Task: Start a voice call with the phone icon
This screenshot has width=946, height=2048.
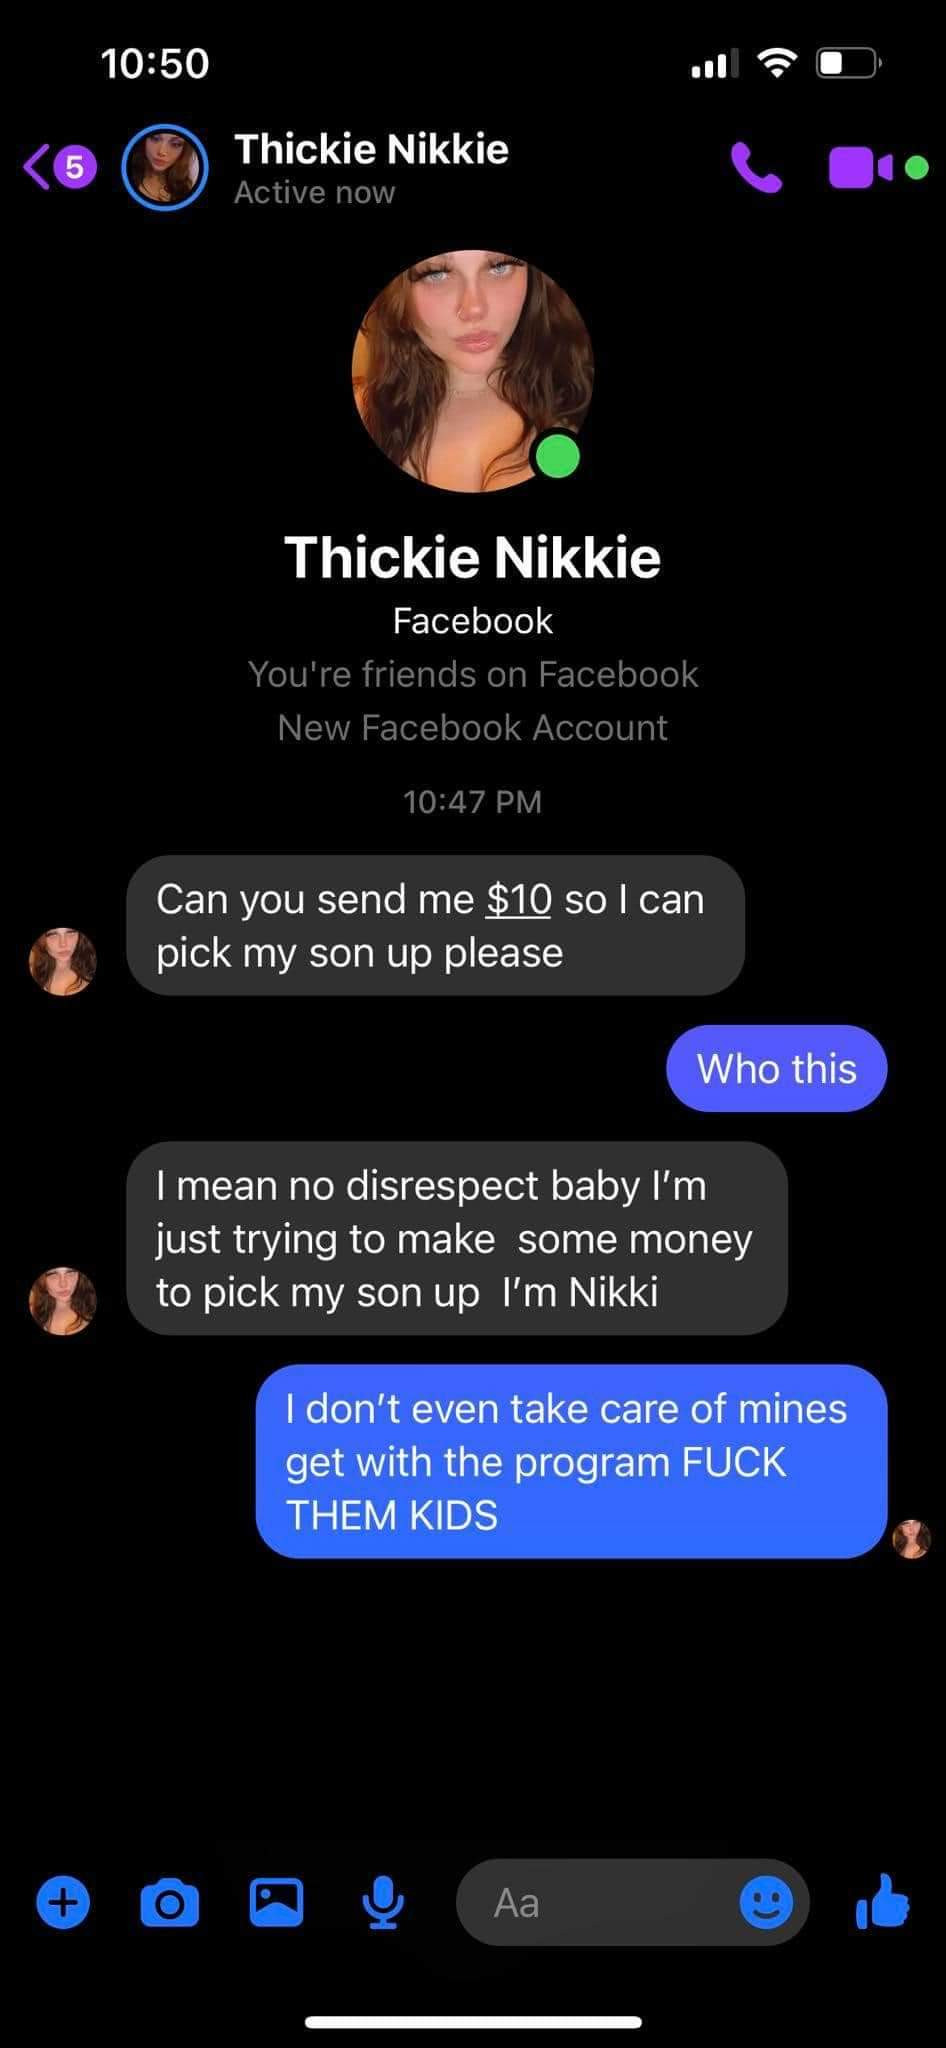Action: 756,167
